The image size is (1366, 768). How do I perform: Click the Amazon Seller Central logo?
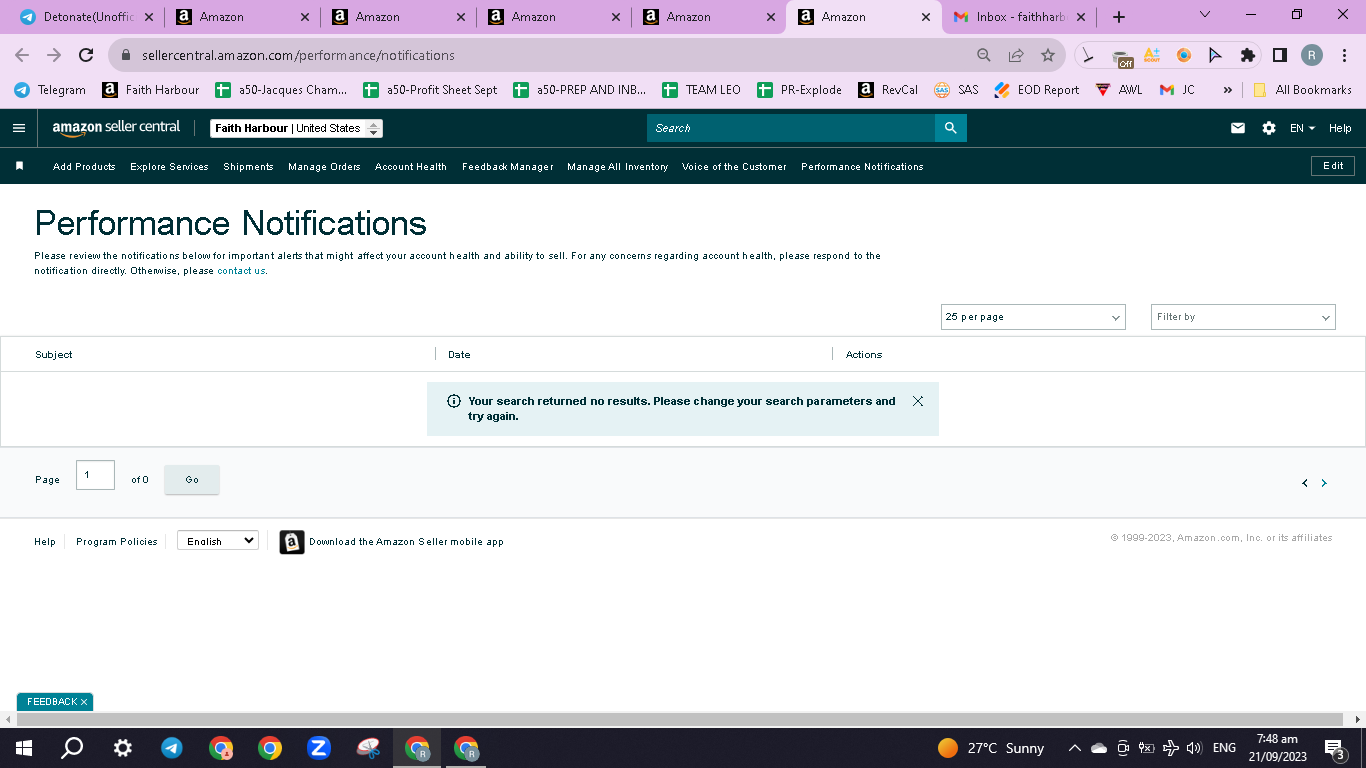click(116, 128)
